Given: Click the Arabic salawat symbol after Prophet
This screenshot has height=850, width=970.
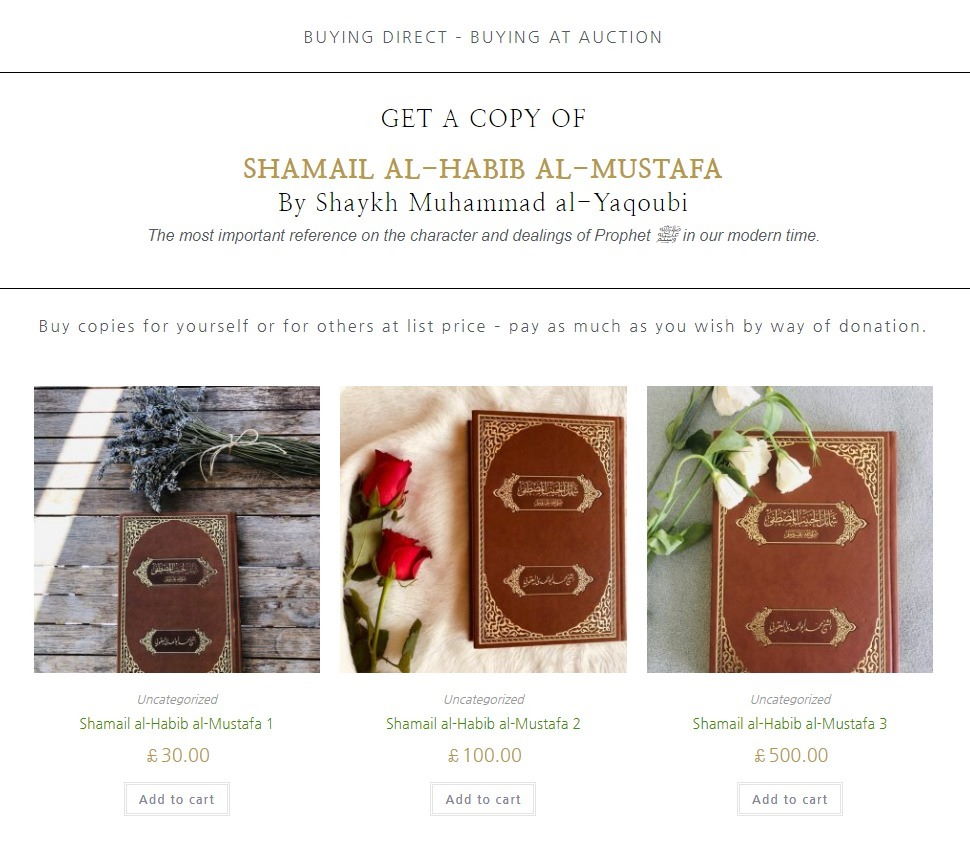Looking at the screenshot, I should pyautogui.click(x=667, y=235).
